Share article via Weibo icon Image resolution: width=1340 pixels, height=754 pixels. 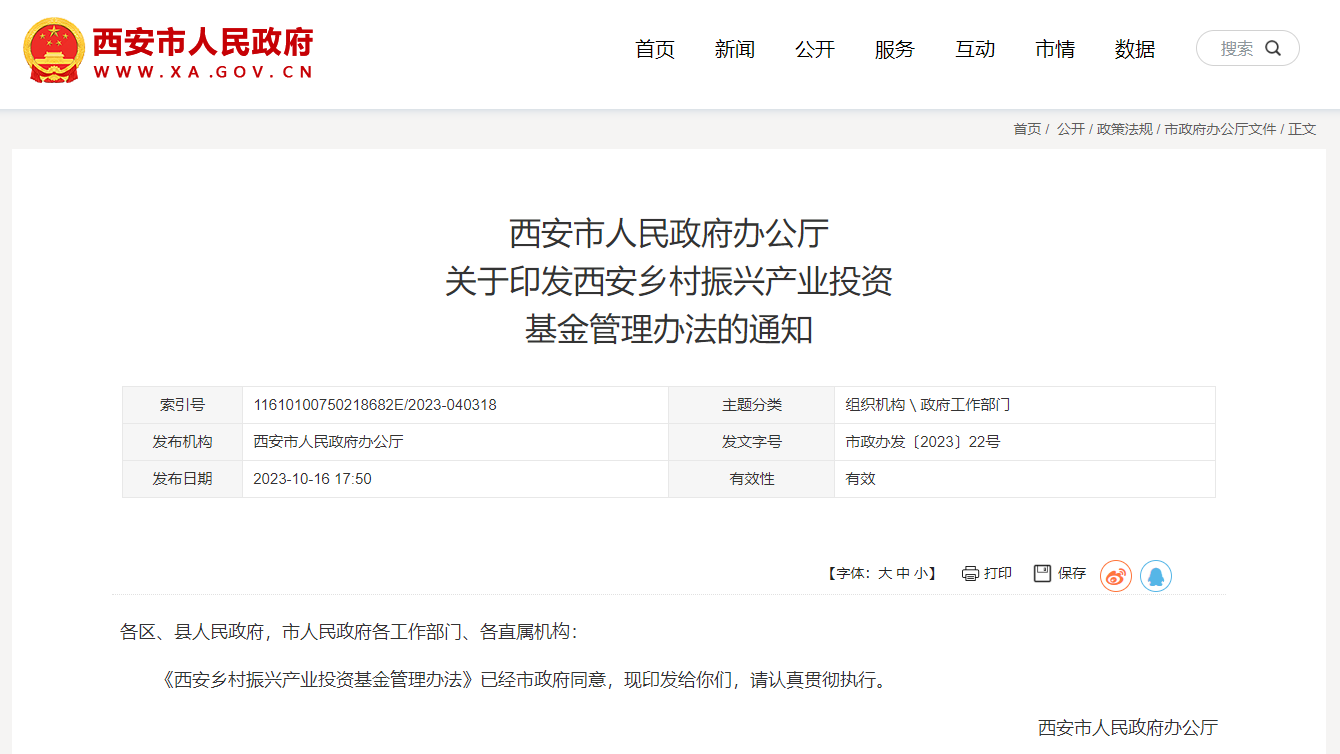click(x=1115, y=576)
